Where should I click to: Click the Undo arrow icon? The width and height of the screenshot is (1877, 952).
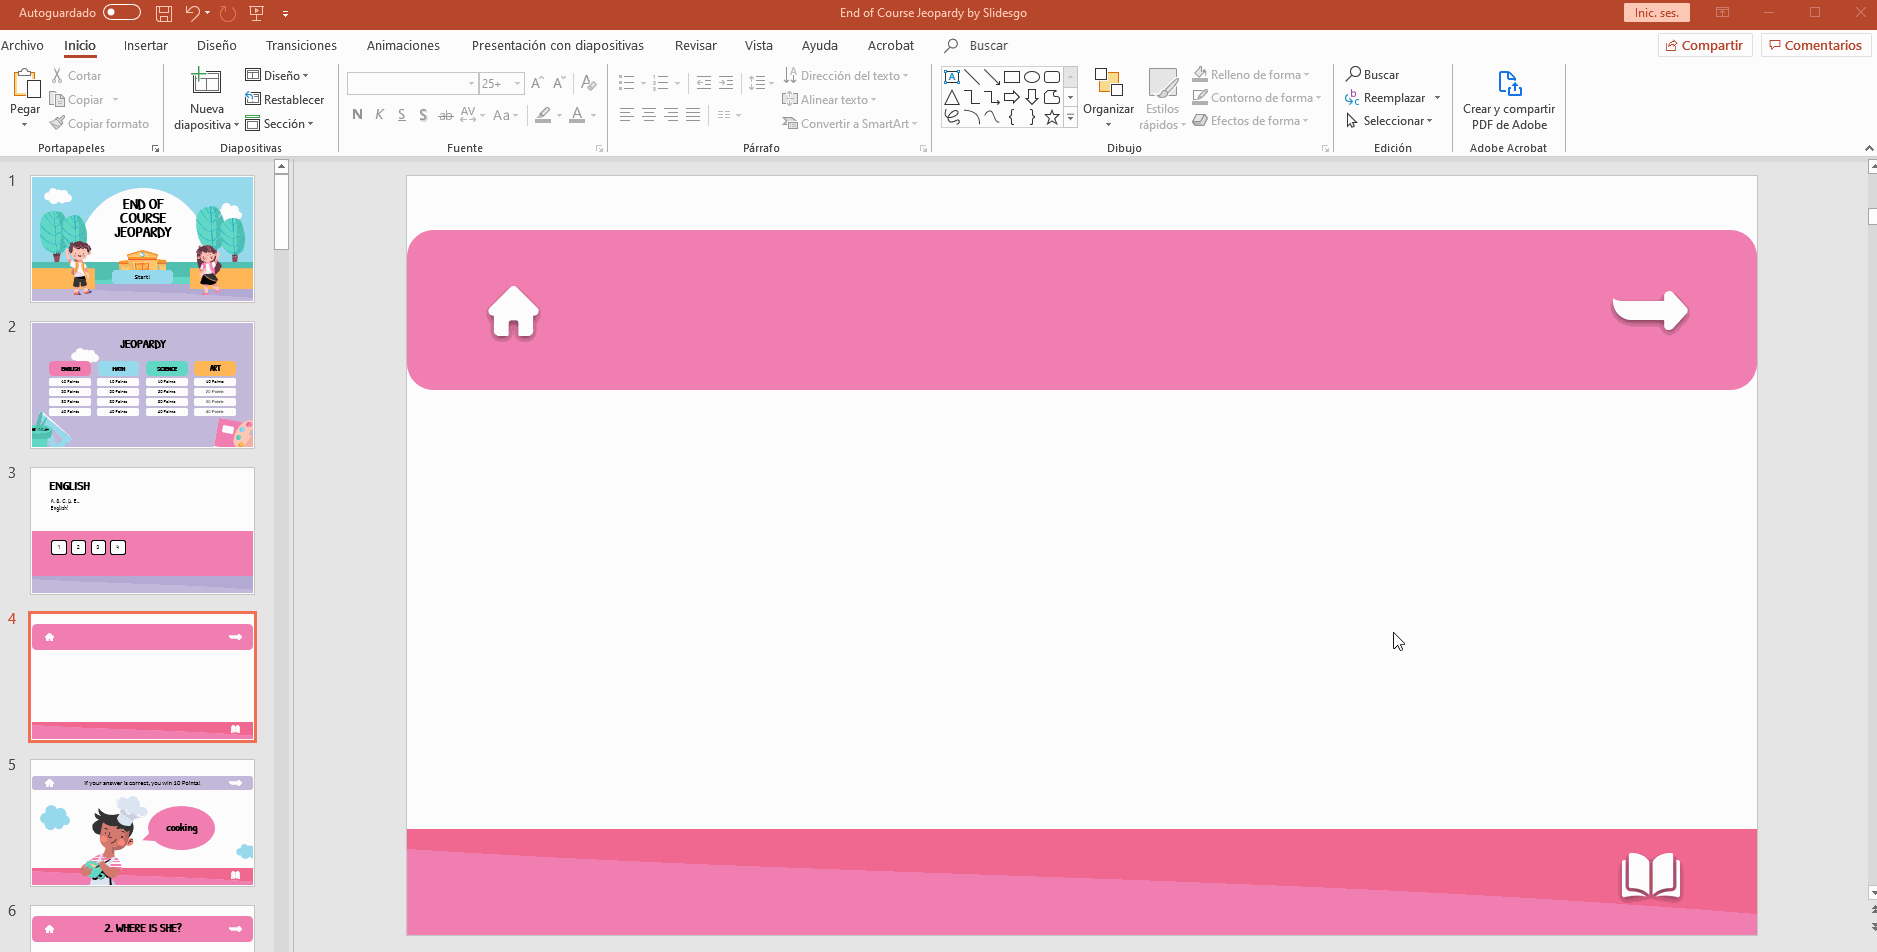click(192, 13)
